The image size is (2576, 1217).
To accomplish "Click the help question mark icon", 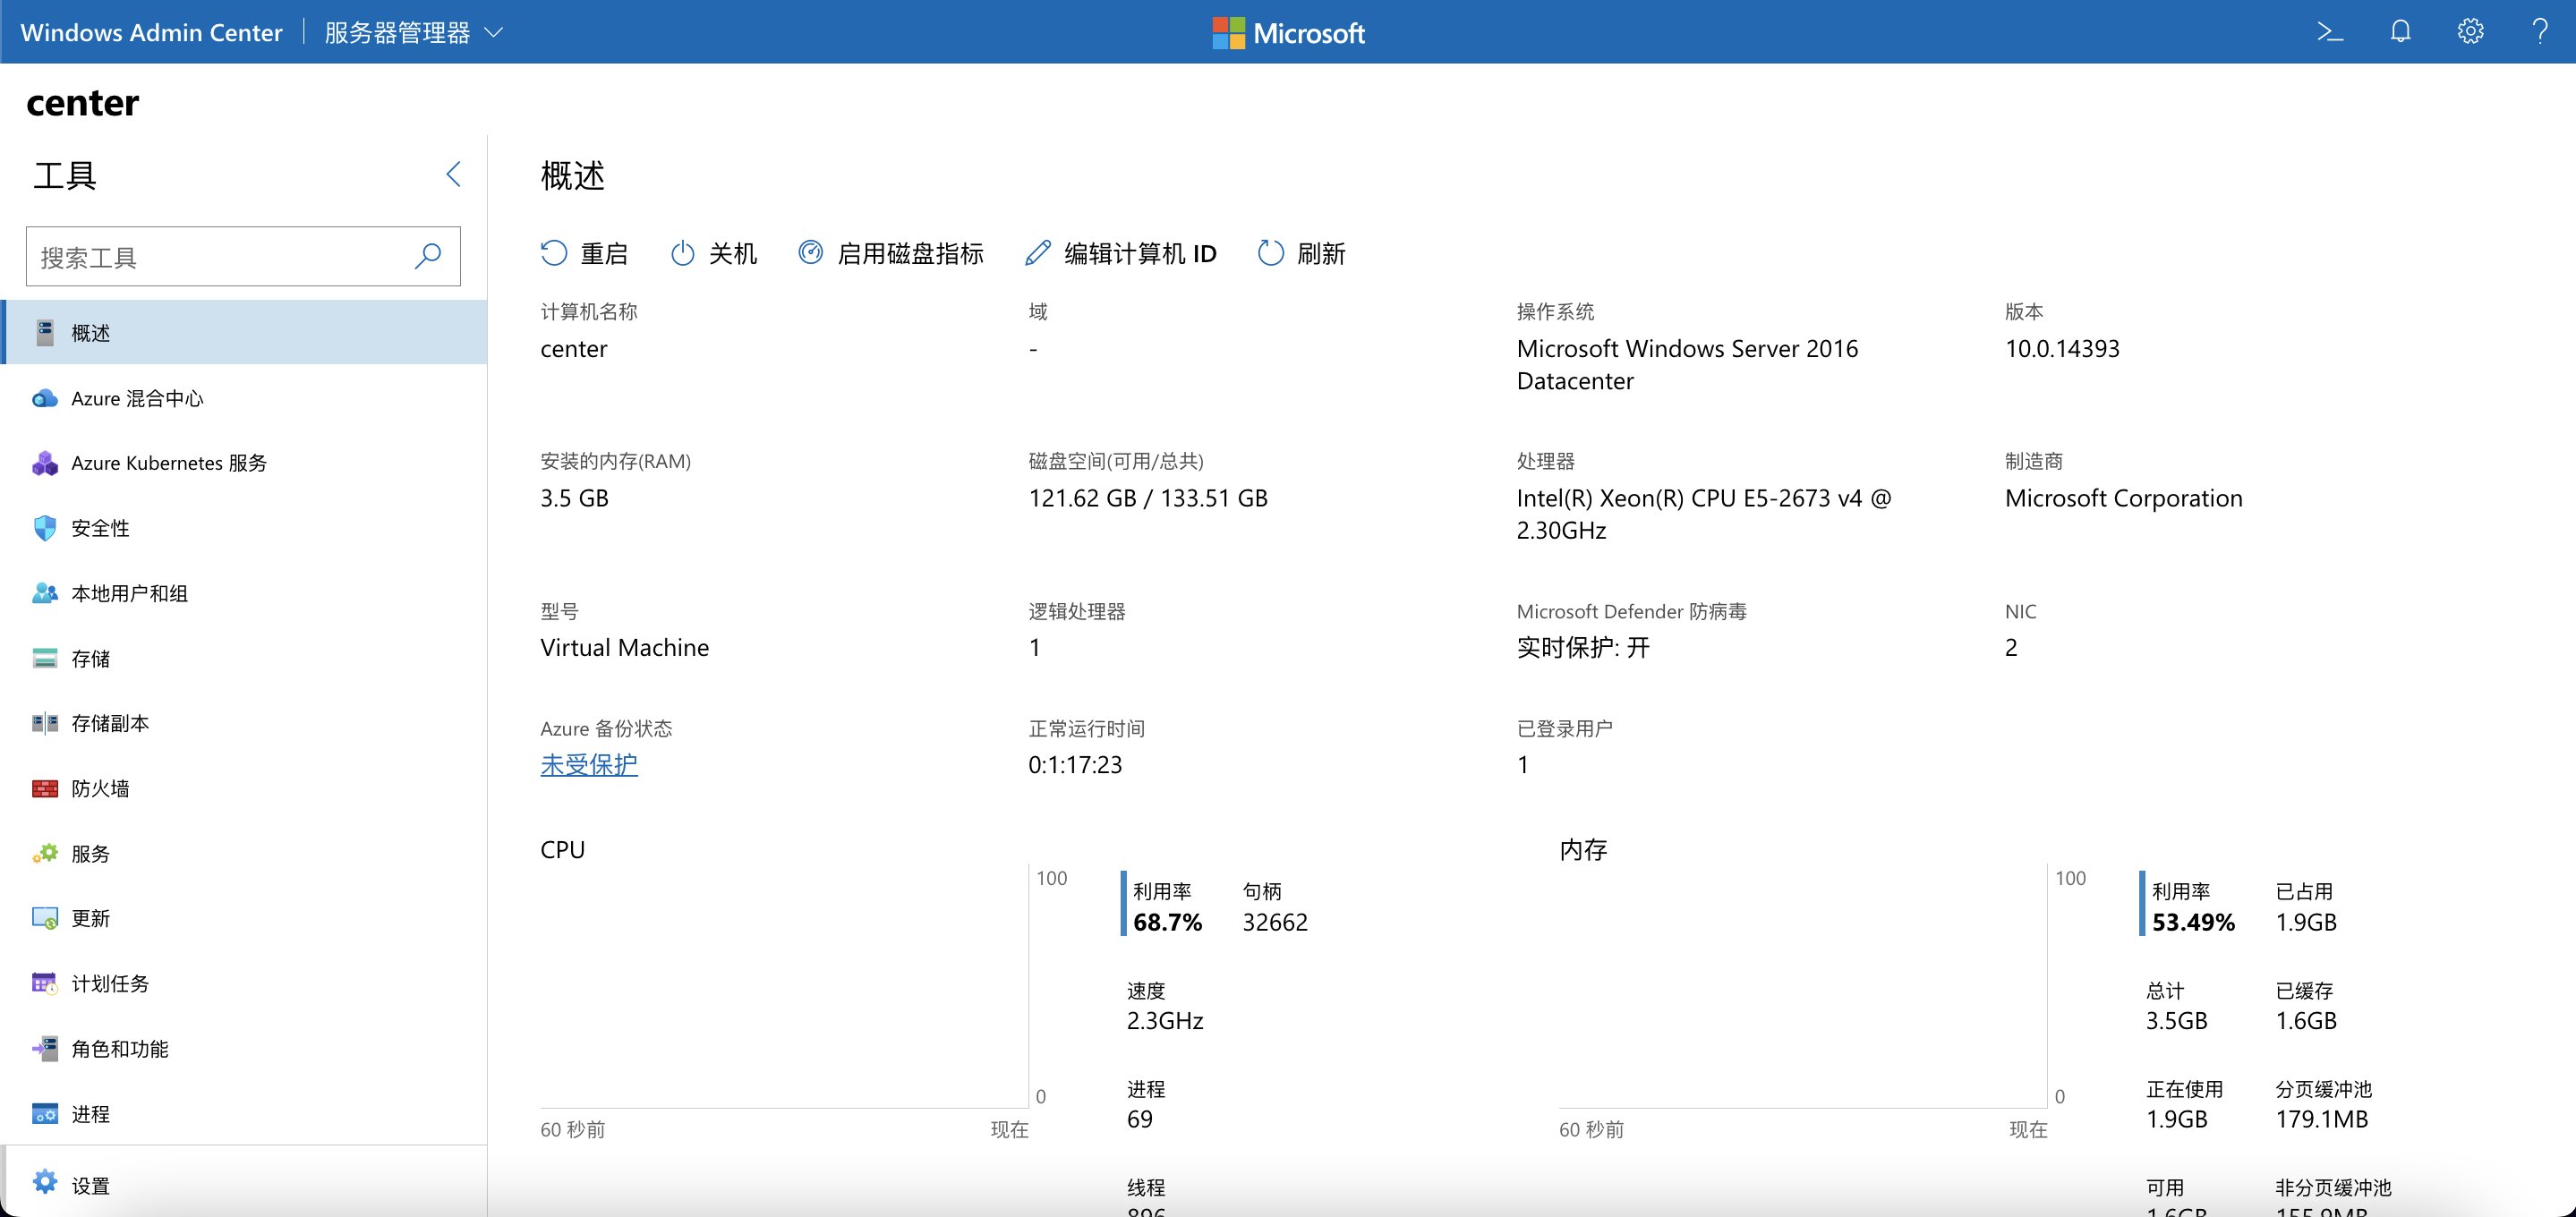I will (x=2539, y=32).
